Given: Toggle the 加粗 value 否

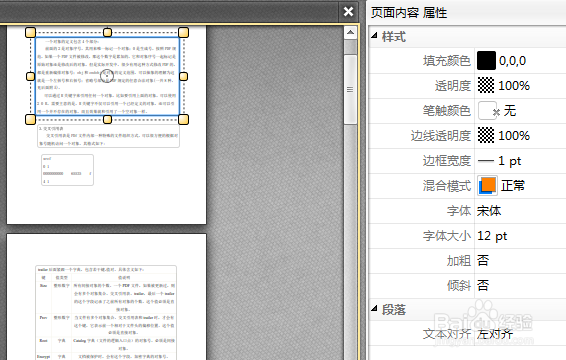Looking at the screenshot, I should tap(483, 260).
